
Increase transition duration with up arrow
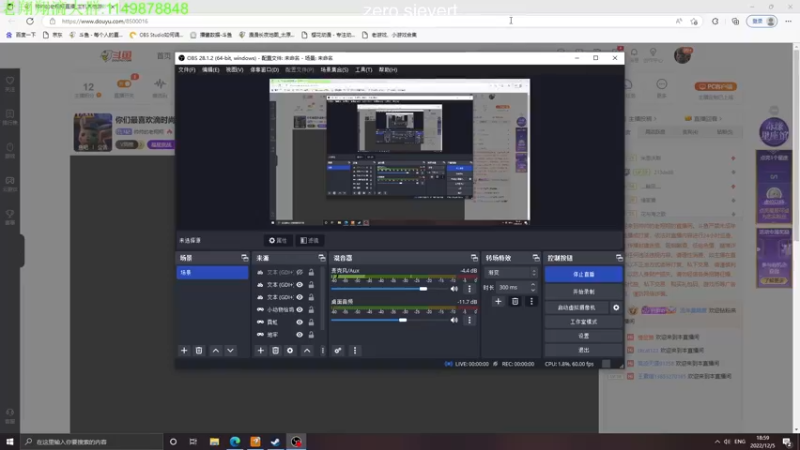click(533, 285)
